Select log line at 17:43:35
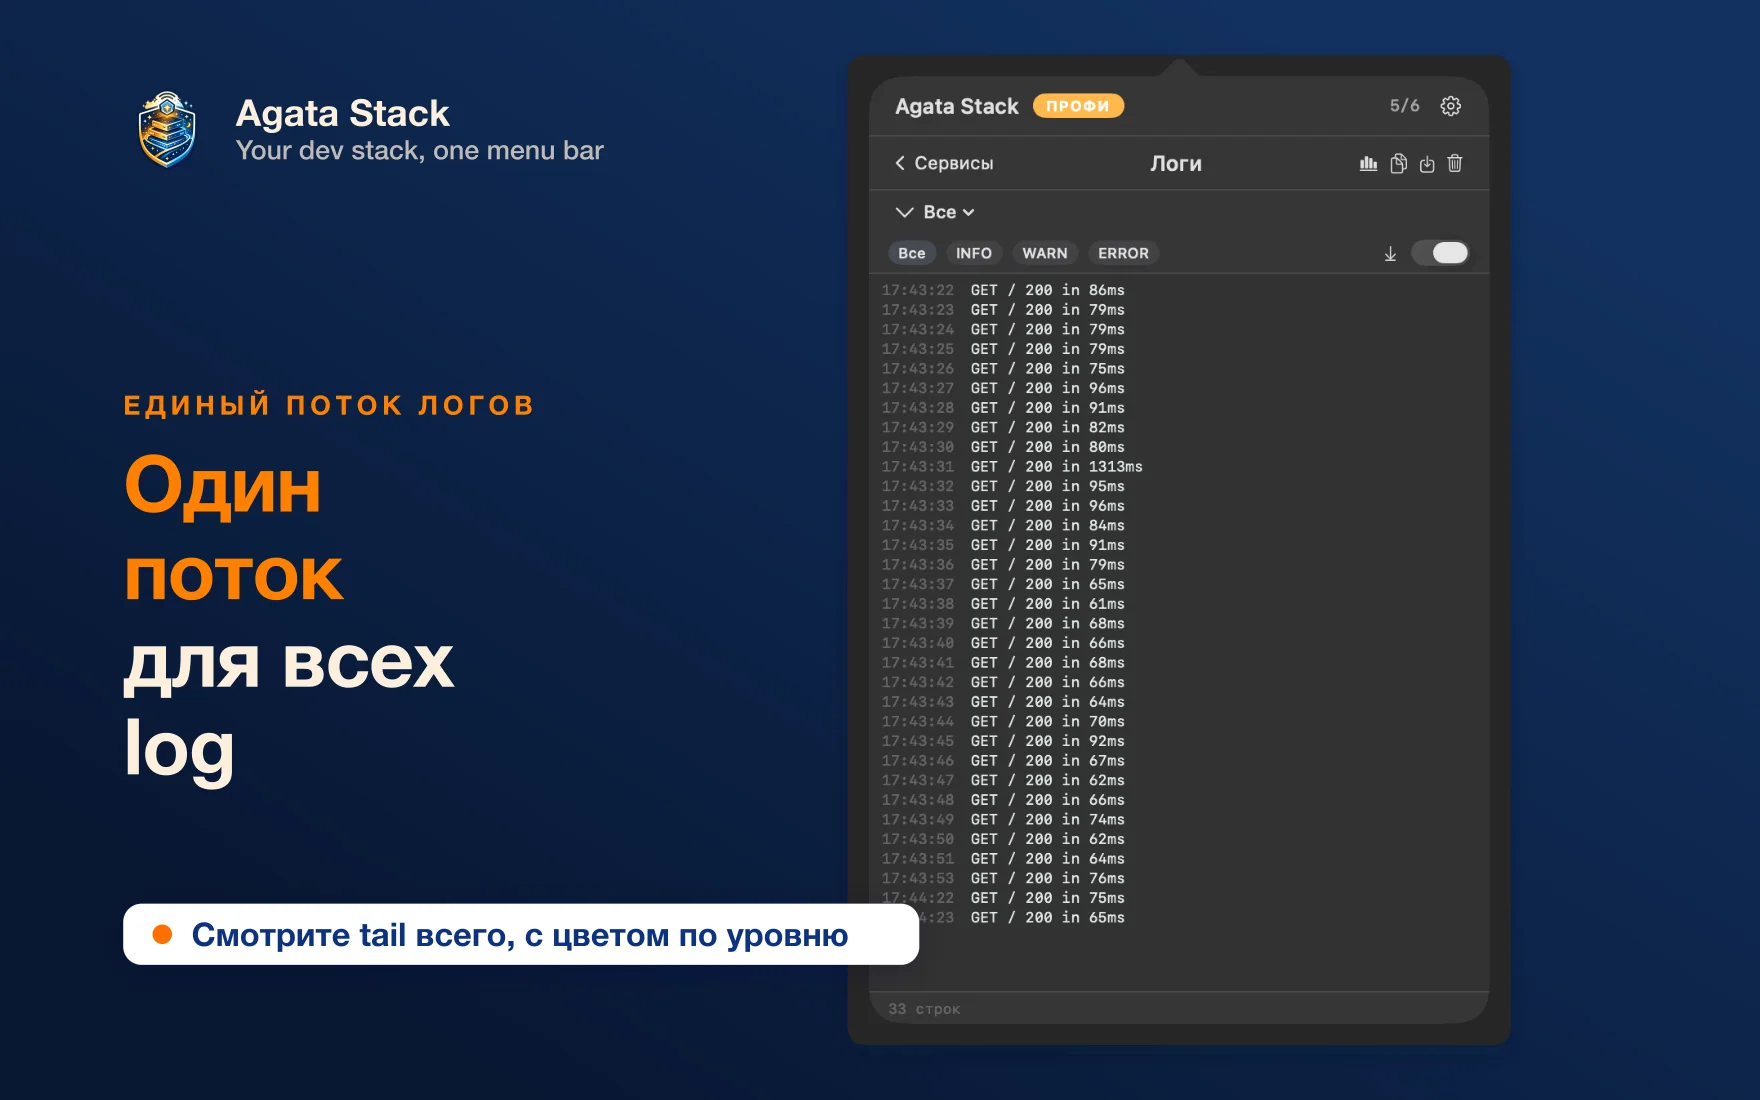Image resolution: width=1760 pixels, height=1100 pixels. click(1003, 545)
